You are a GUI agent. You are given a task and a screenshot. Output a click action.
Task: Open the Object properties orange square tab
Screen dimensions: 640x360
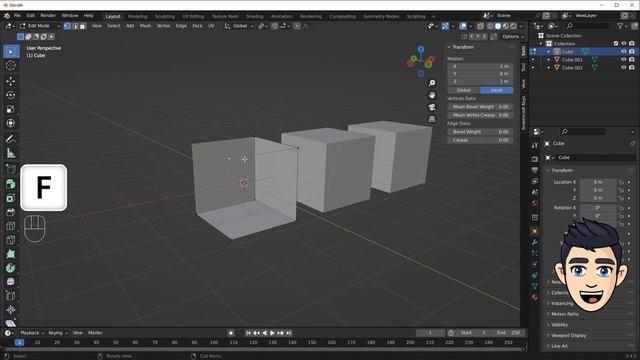[535, 231]
